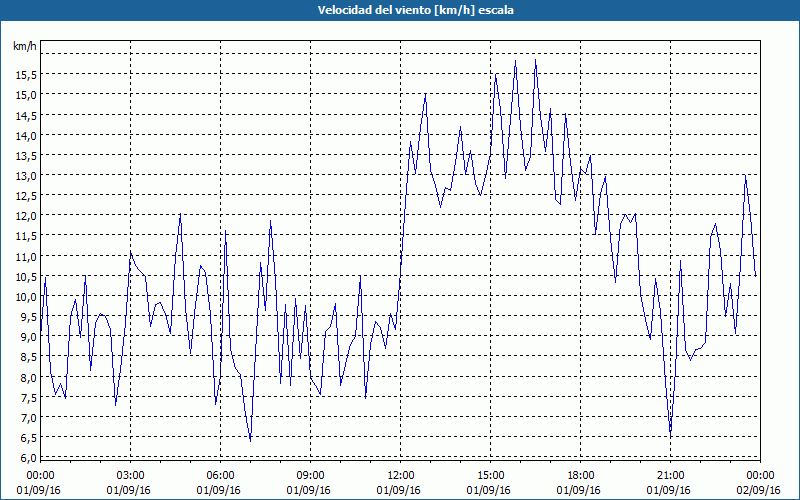The width and height of the screenshot is (800, 500).
Task: Click the 01/09/16 date under 06:00
Action: [220, 490]
